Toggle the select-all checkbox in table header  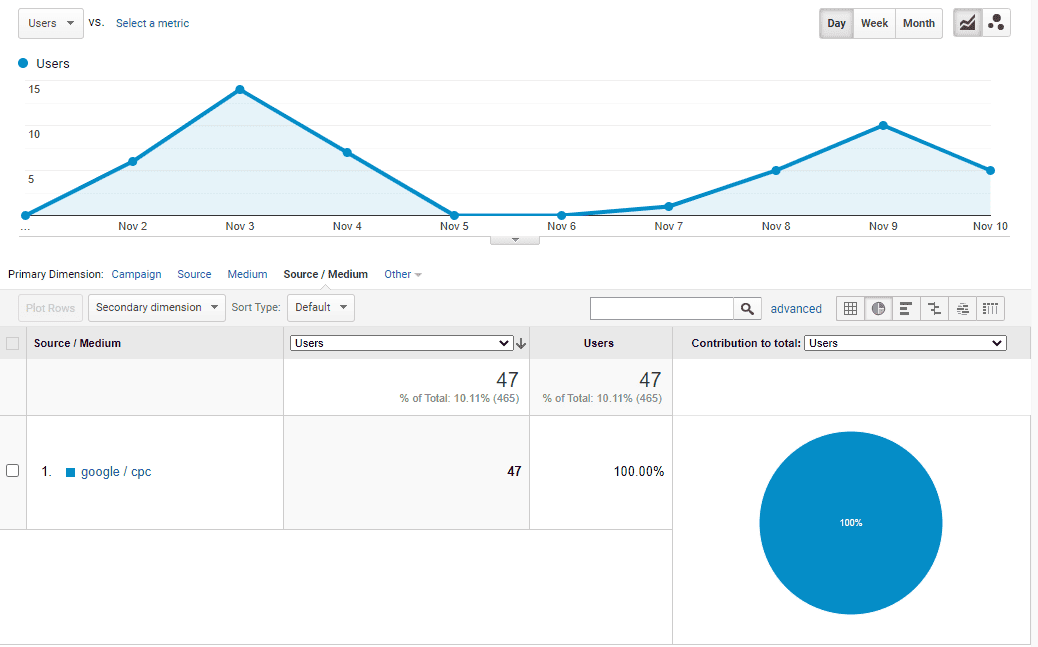13,344
